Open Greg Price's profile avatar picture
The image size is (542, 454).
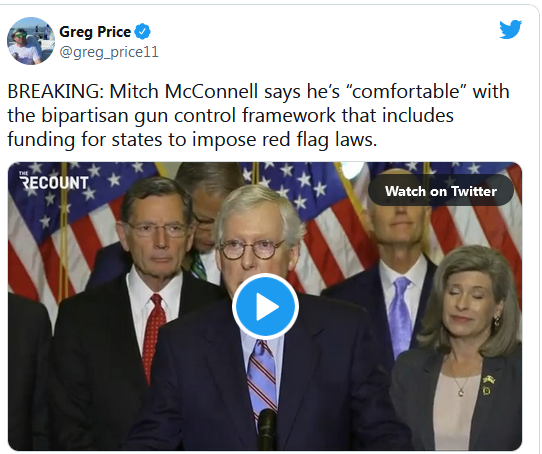coord(31,41)
